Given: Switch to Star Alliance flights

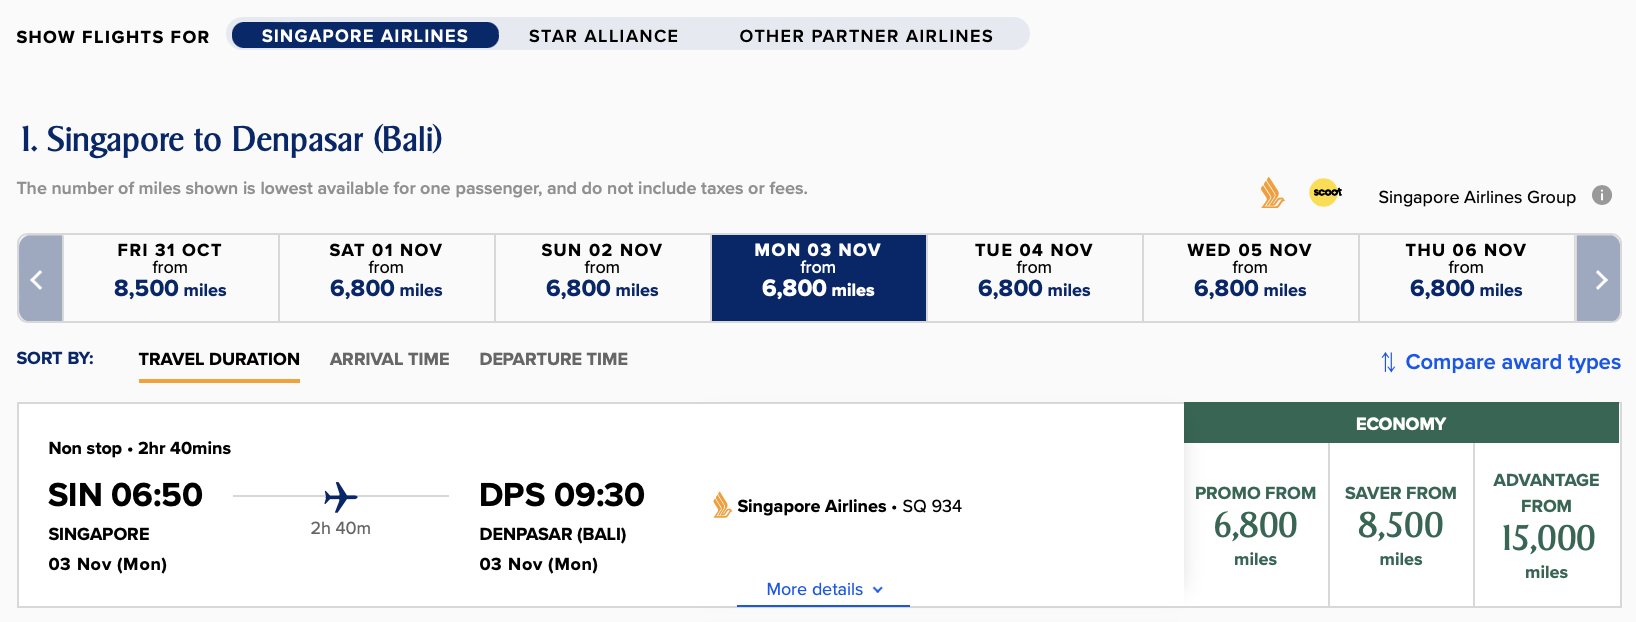Looking at the screenshot, I should pos(603,35).
